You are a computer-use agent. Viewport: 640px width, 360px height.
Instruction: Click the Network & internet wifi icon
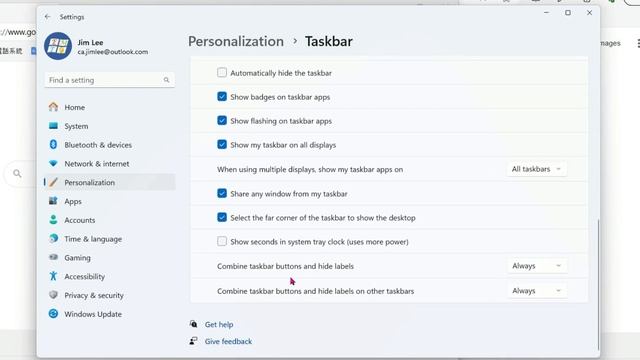53,163
